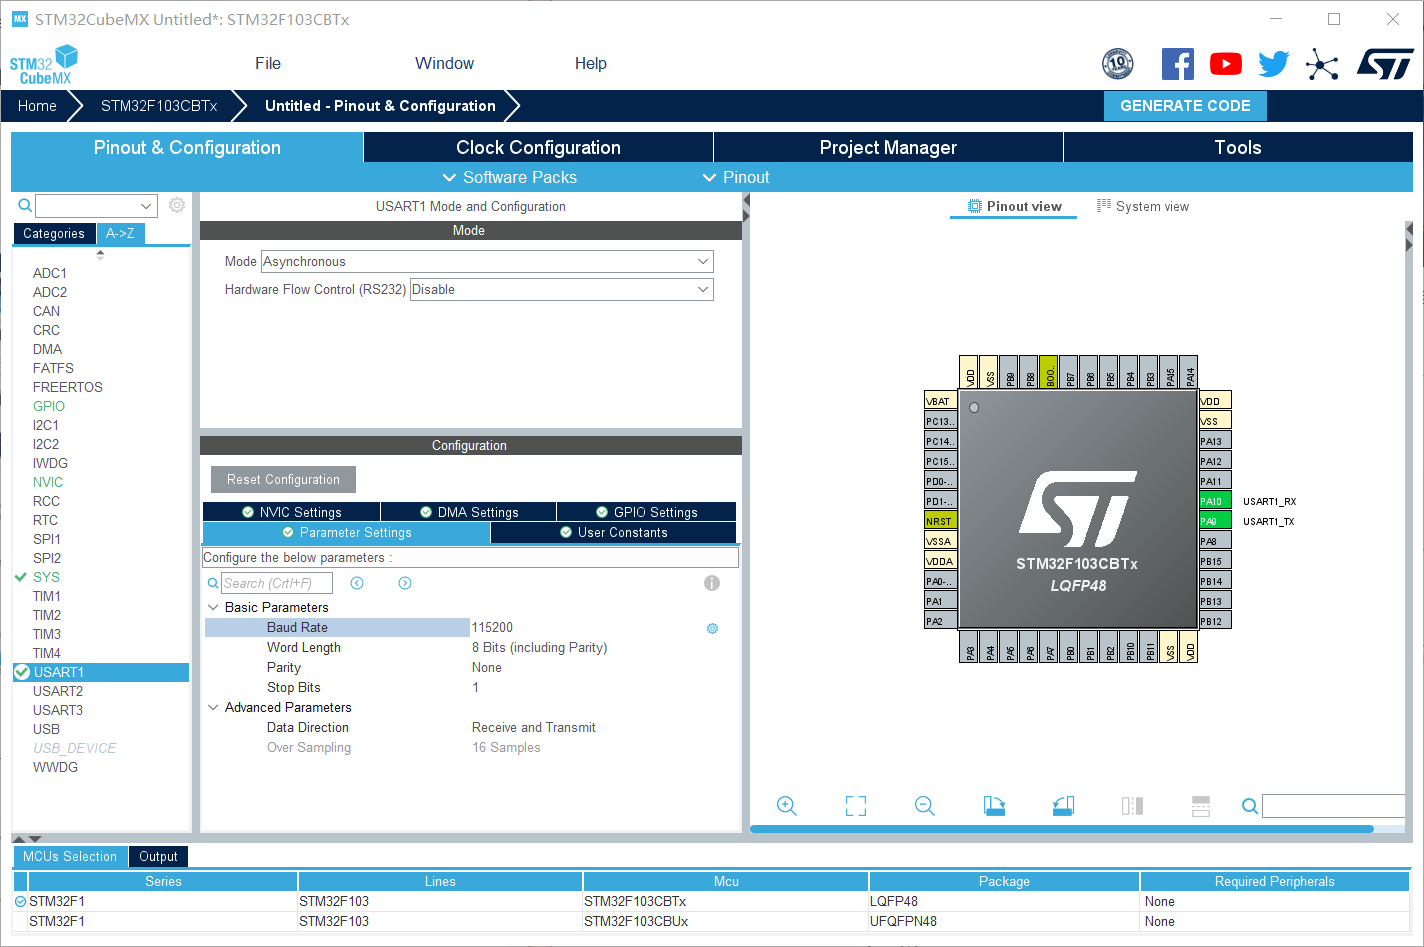Click the pin search magnifier icon
1424x947 pixels.
click(x=1250, y=806)
